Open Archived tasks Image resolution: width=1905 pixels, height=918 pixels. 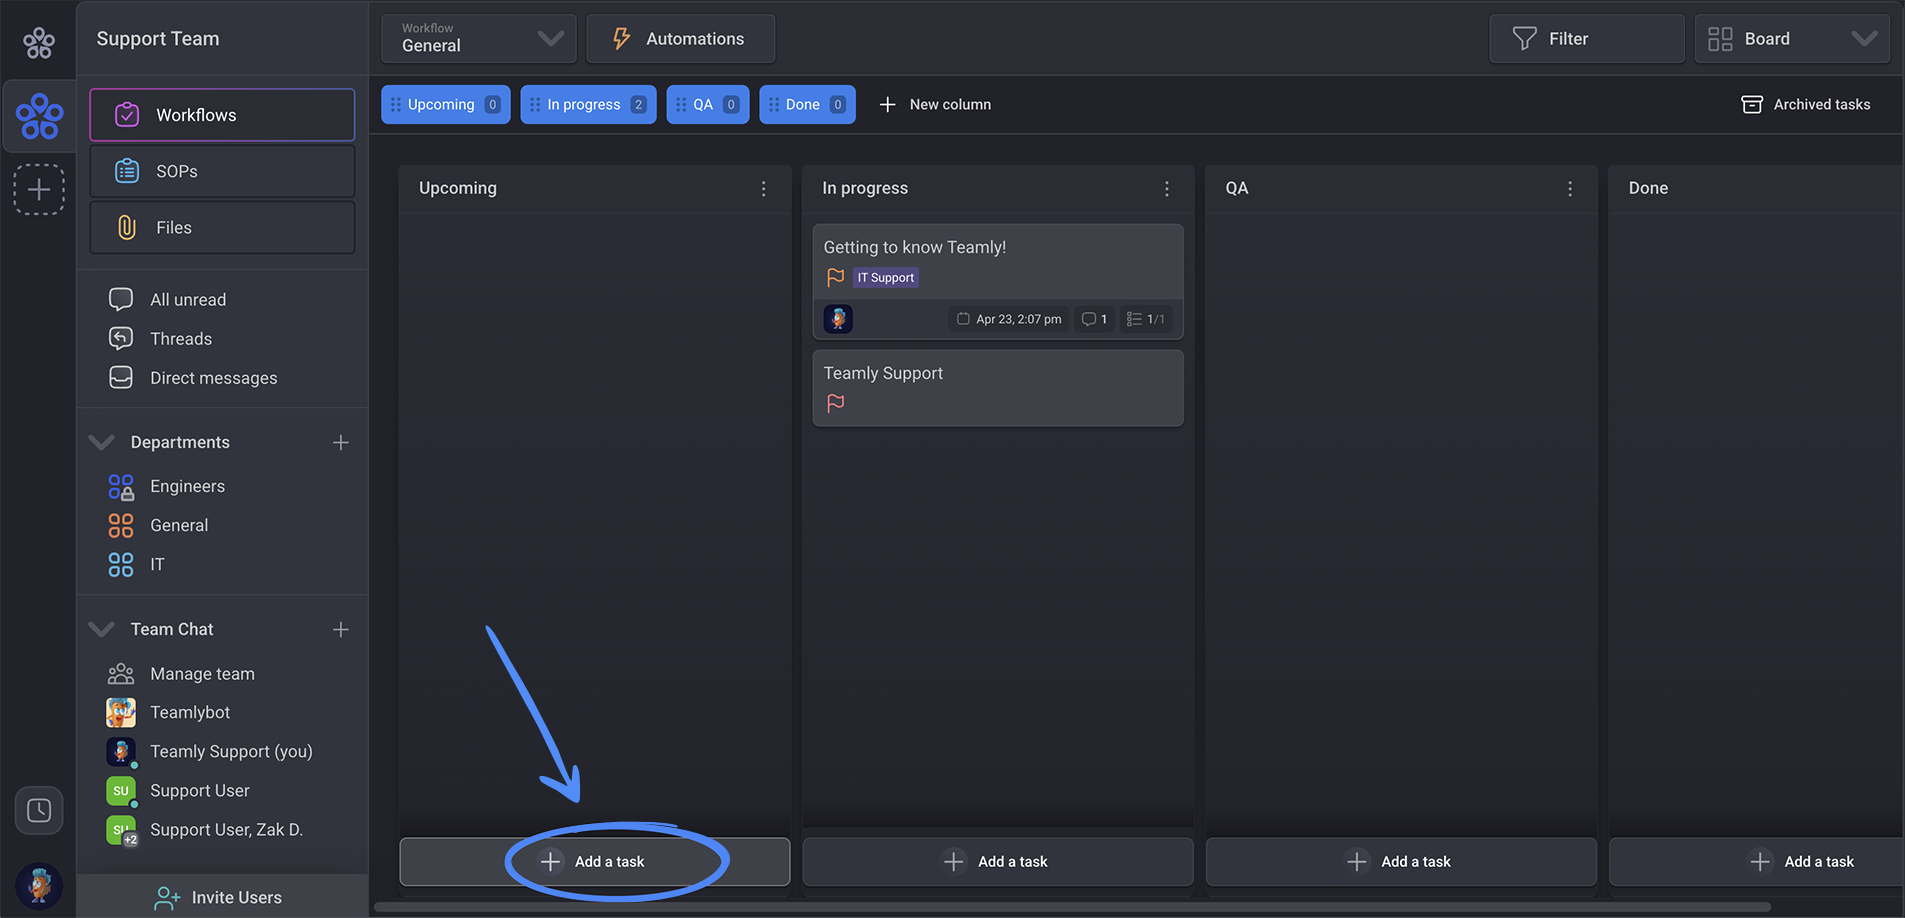[x=1806, y=104]
